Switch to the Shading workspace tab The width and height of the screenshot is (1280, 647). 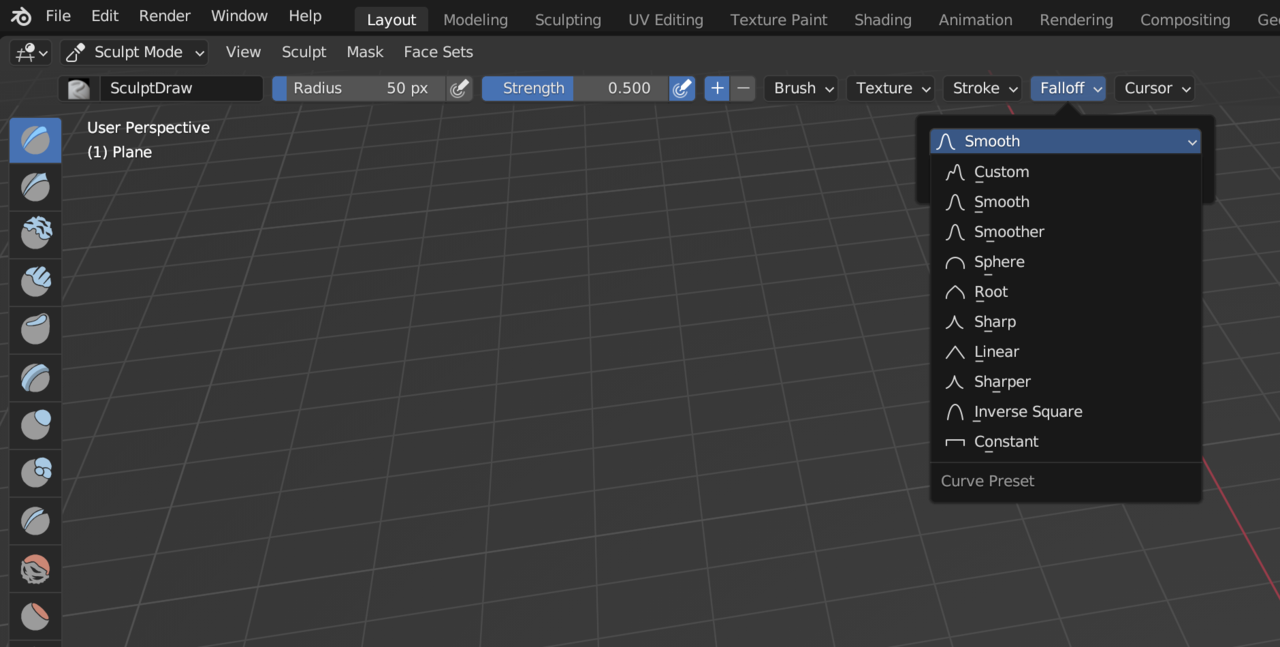click(884, 20)
